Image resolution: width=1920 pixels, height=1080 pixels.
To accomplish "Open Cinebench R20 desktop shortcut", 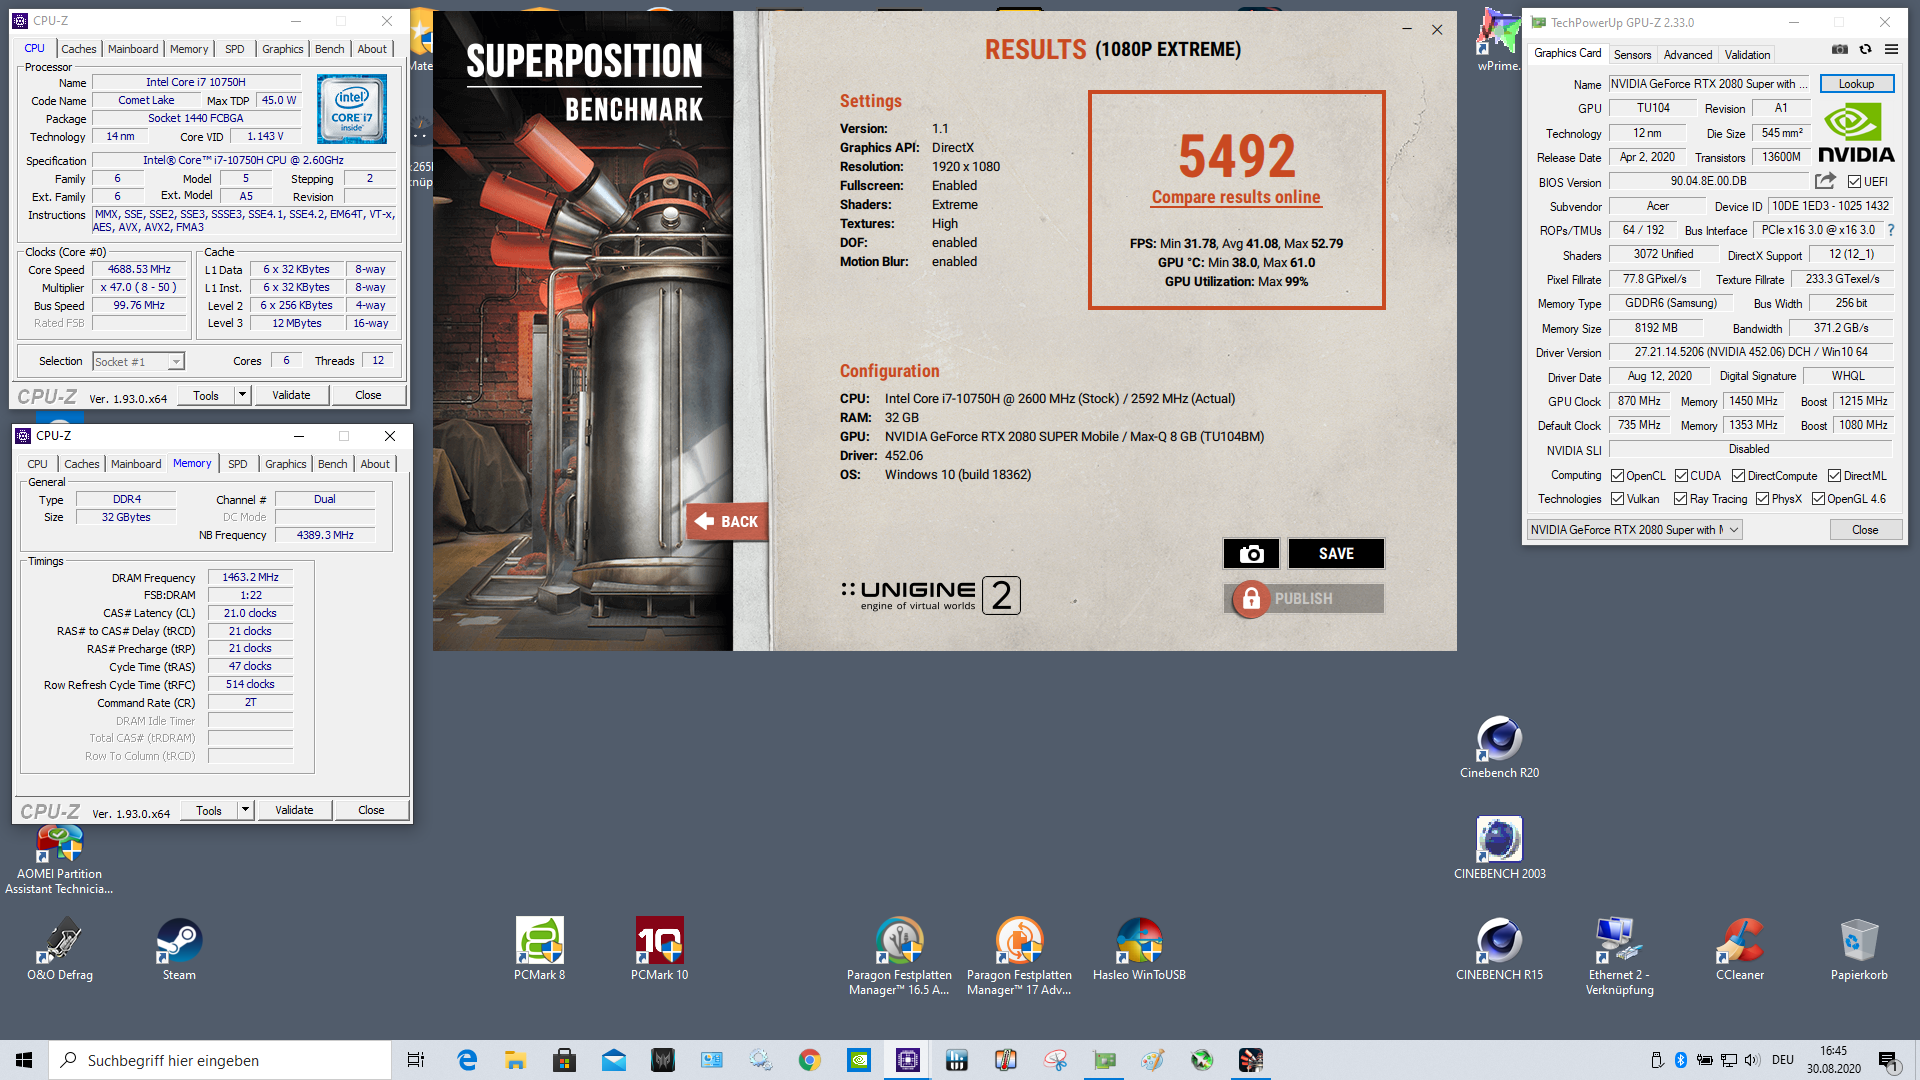I will pos(1499,748).
